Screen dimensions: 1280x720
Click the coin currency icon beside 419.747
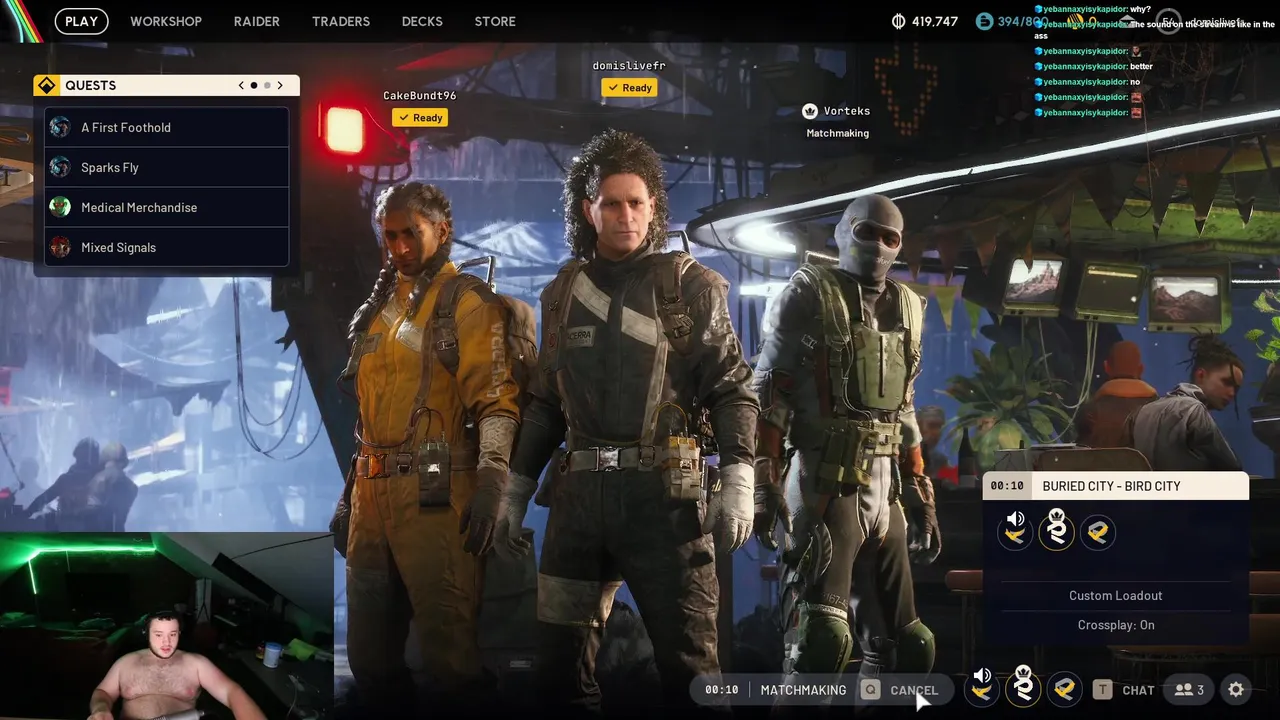(x=898, y=21)
